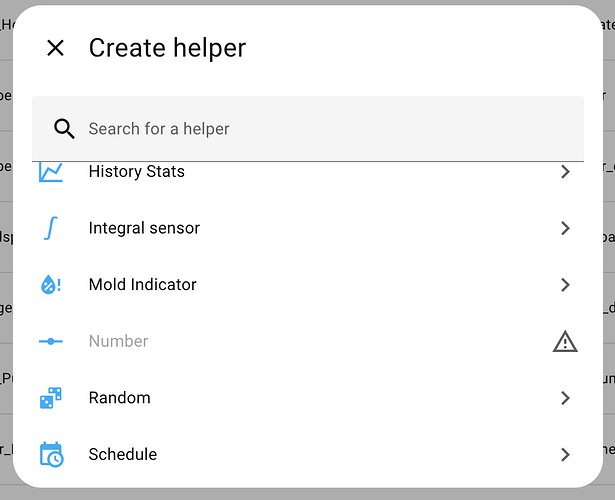Screen dimensions: 615x500
Task: Choose the Random helper label
Action: [119, 398]
